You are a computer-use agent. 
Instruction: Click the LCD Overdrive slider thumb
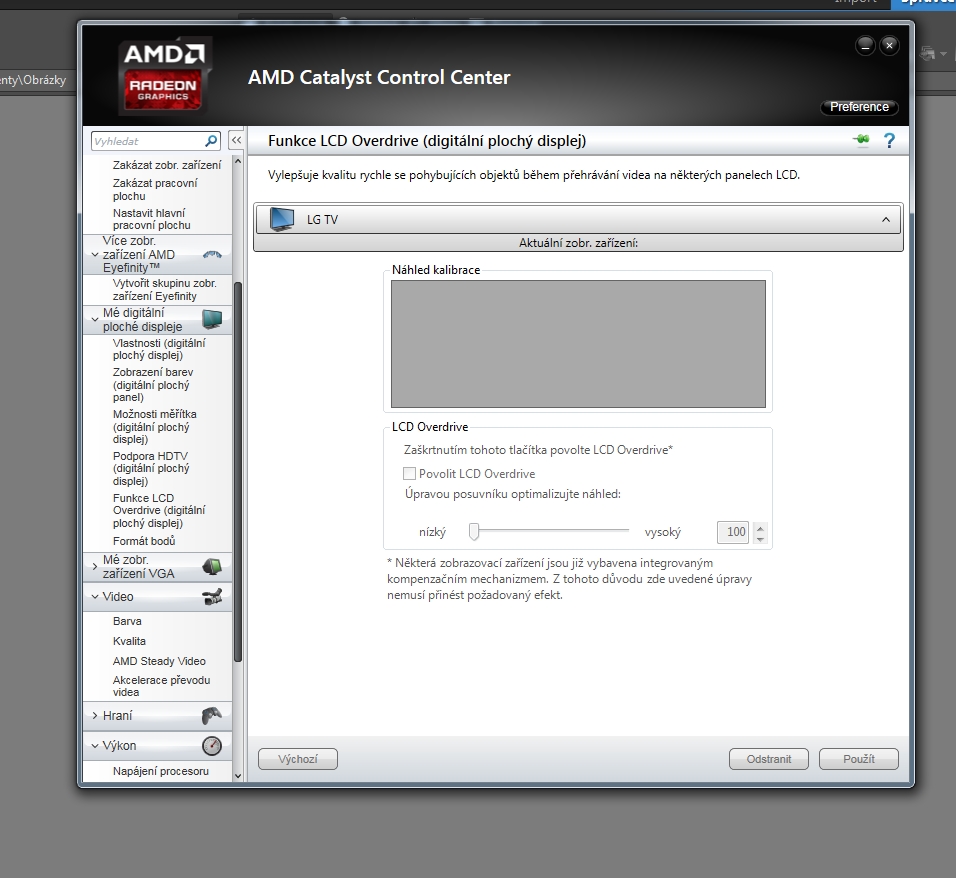474,532
